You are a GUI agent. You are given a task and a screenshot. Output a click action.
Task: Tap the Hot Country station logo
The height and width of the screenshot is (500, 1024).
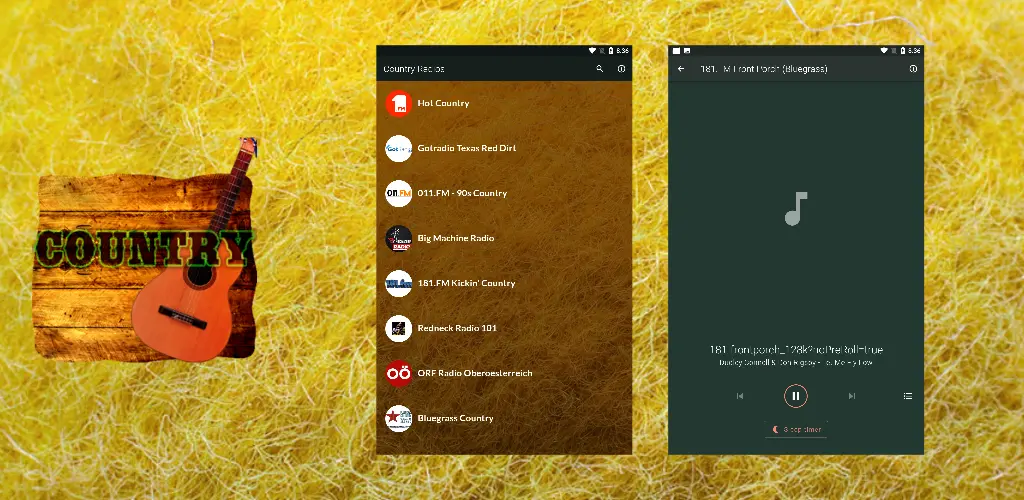click(398, 103)
